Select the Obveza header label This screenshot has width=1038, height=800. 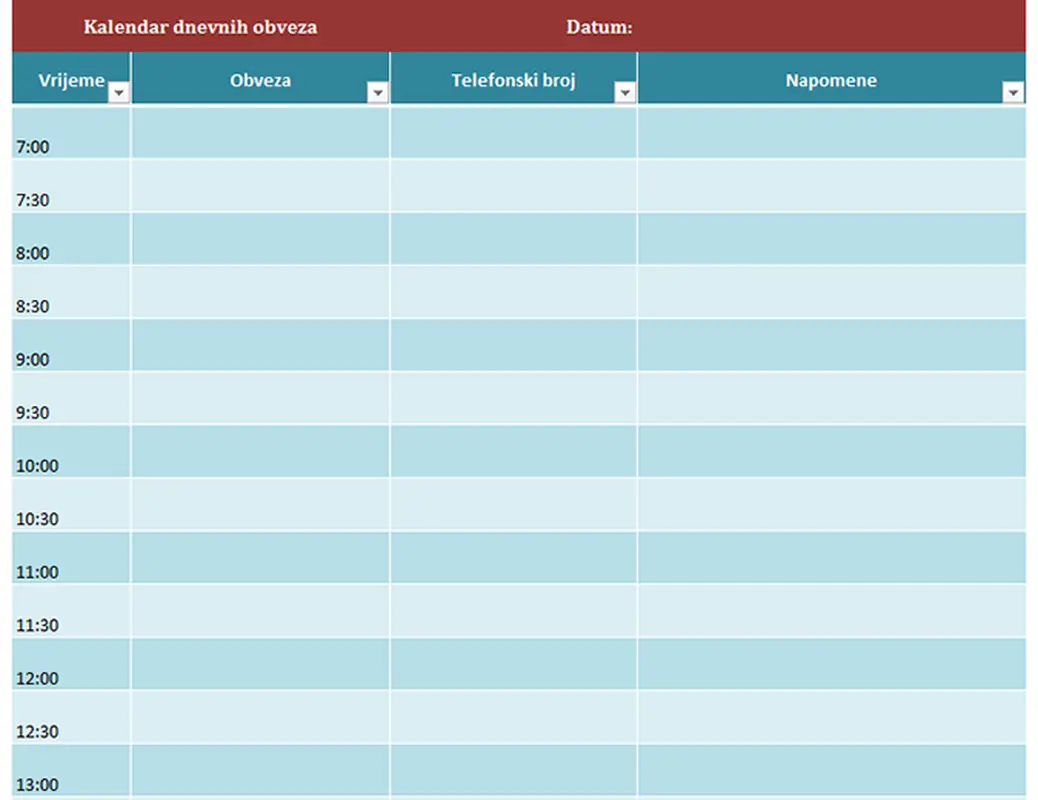click(x=260, y=80)
